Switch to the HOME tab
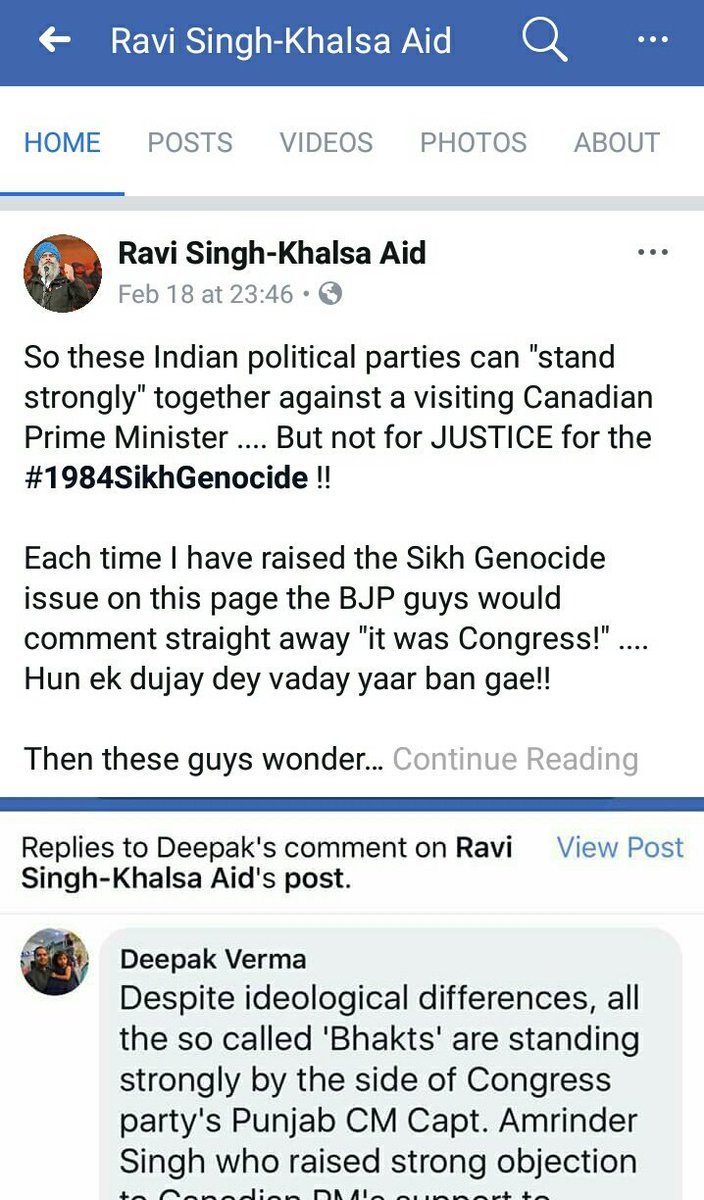 click(x=62, y=143)
